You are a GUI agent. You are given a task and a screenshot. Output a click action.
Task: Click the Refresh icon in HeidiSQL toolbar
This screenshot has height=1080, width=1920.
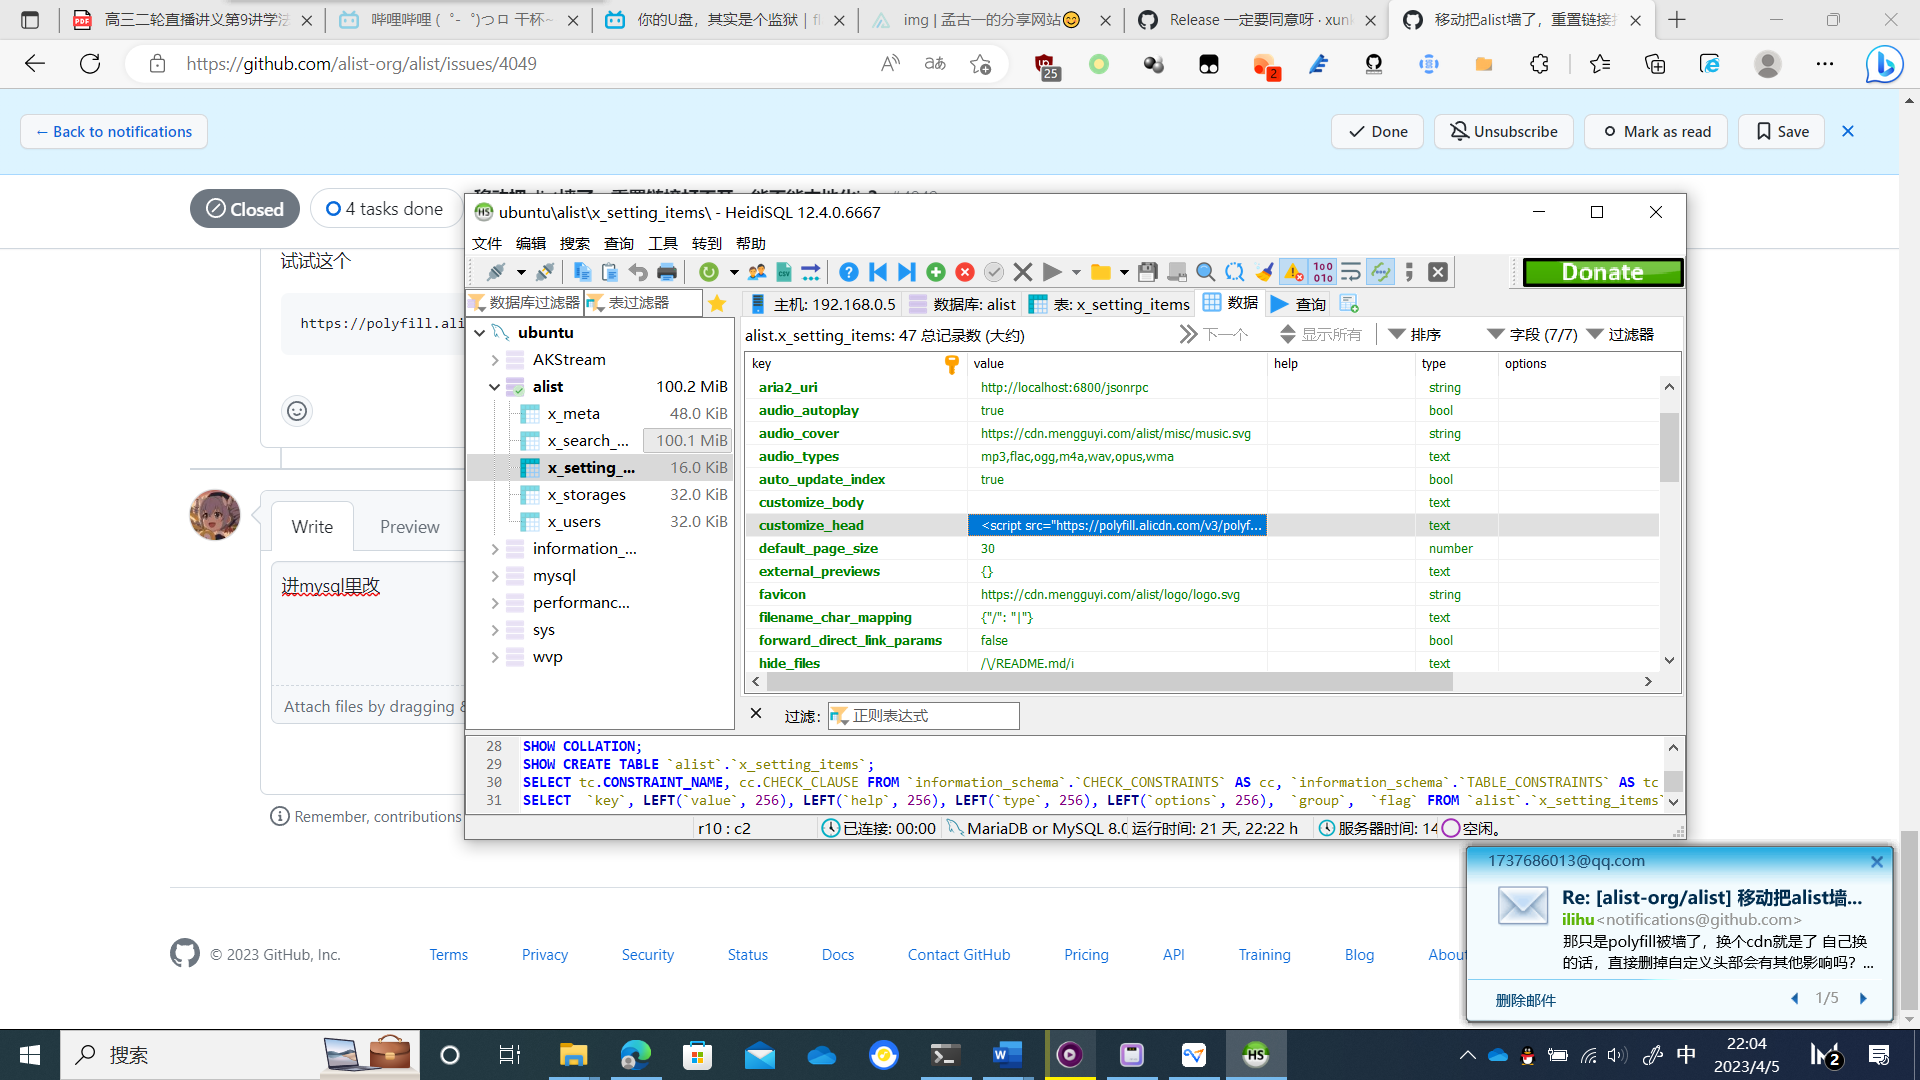[707, 271]
